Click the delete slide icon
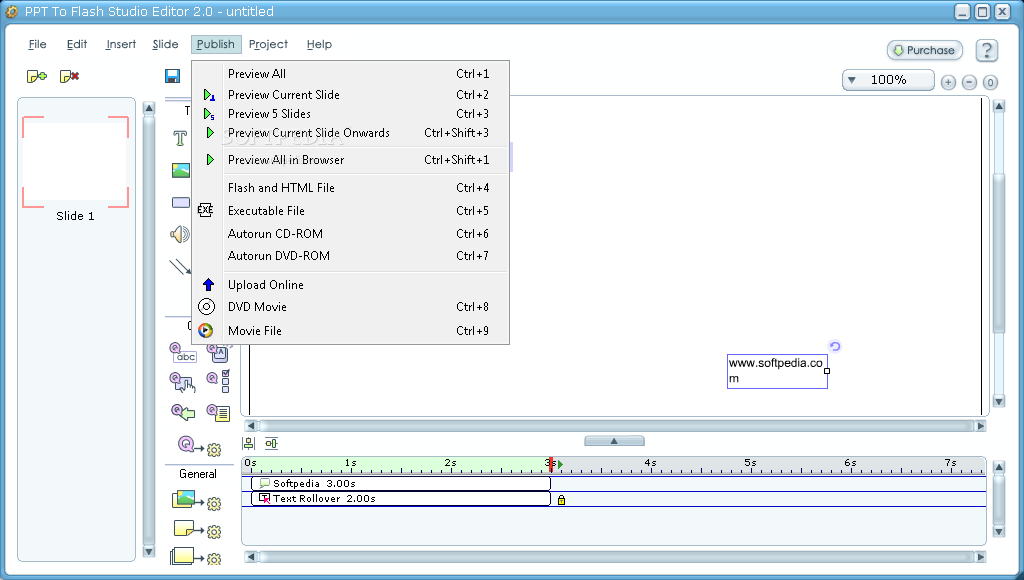The height and width of the screenshot is (580, 1024). click(x=69, y=76)
